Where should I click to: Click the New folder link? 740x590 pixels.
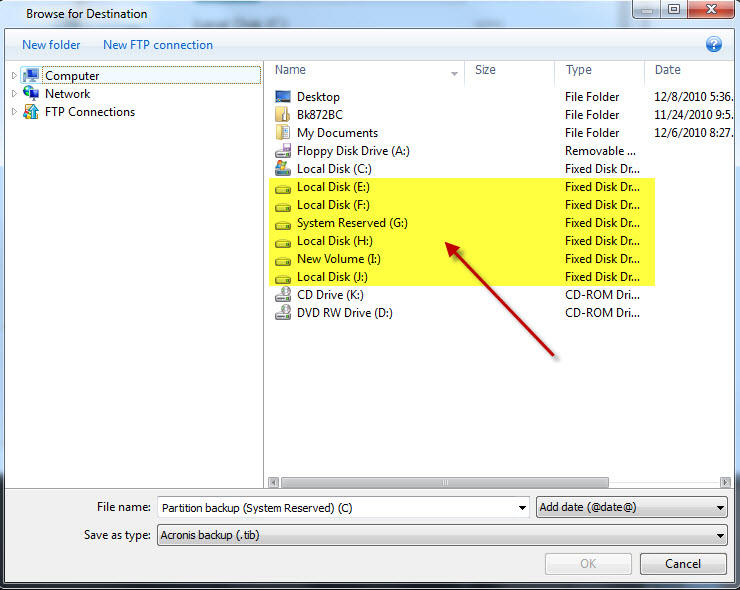pos(51,45)
